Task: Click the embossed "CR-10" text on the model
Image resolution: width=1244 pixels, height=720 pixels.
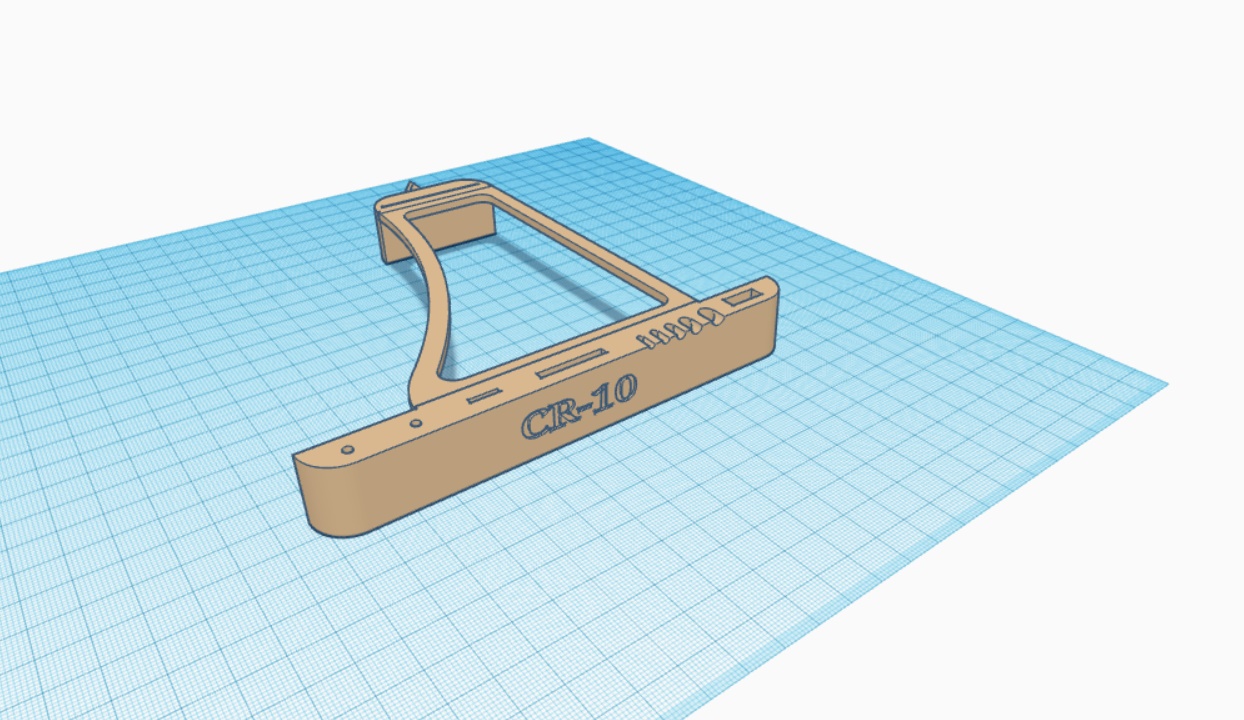Action: pos(579,408)
